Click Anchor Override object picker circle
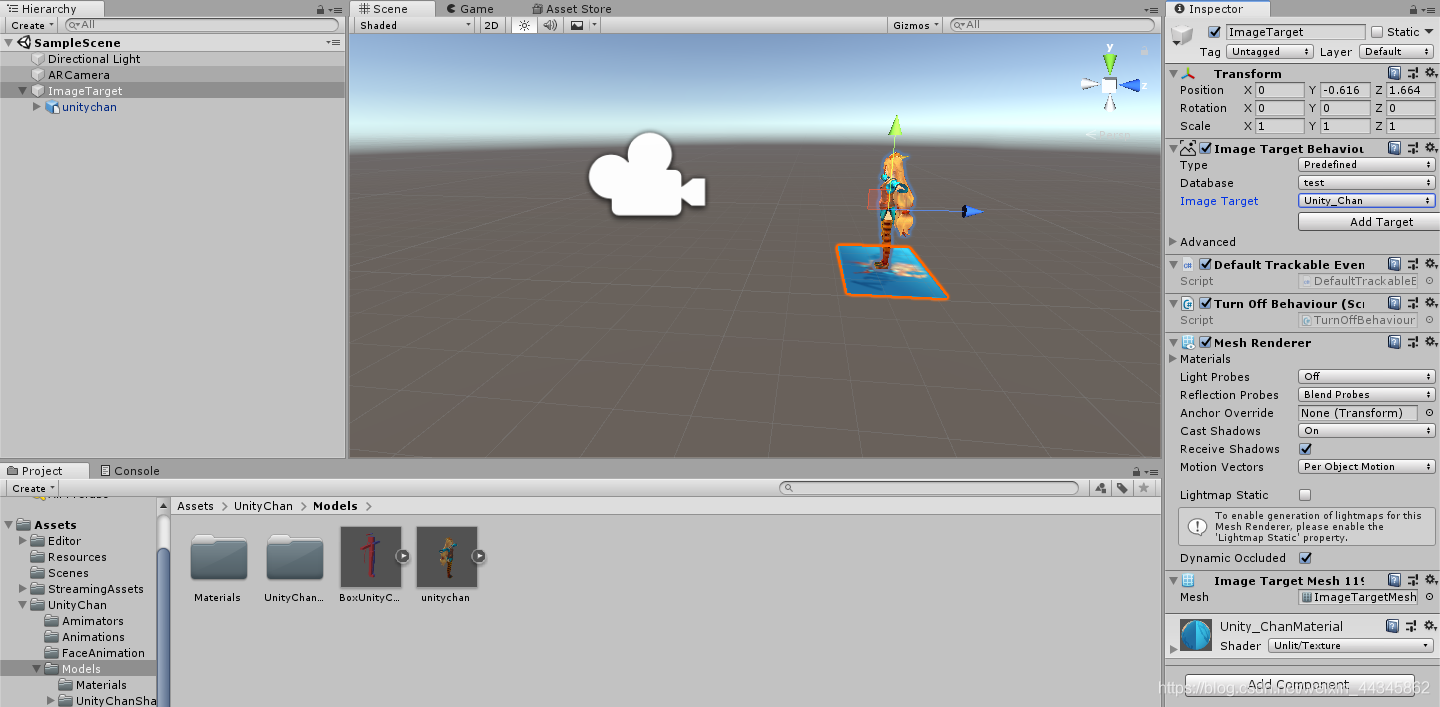 point(1429,413)
